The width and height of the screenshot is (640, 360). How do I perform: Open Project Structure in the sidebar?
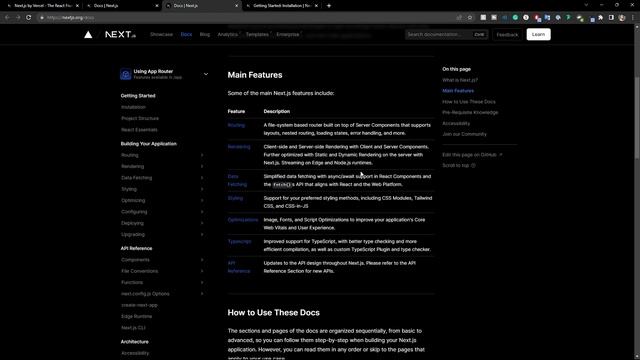[140, 118]
